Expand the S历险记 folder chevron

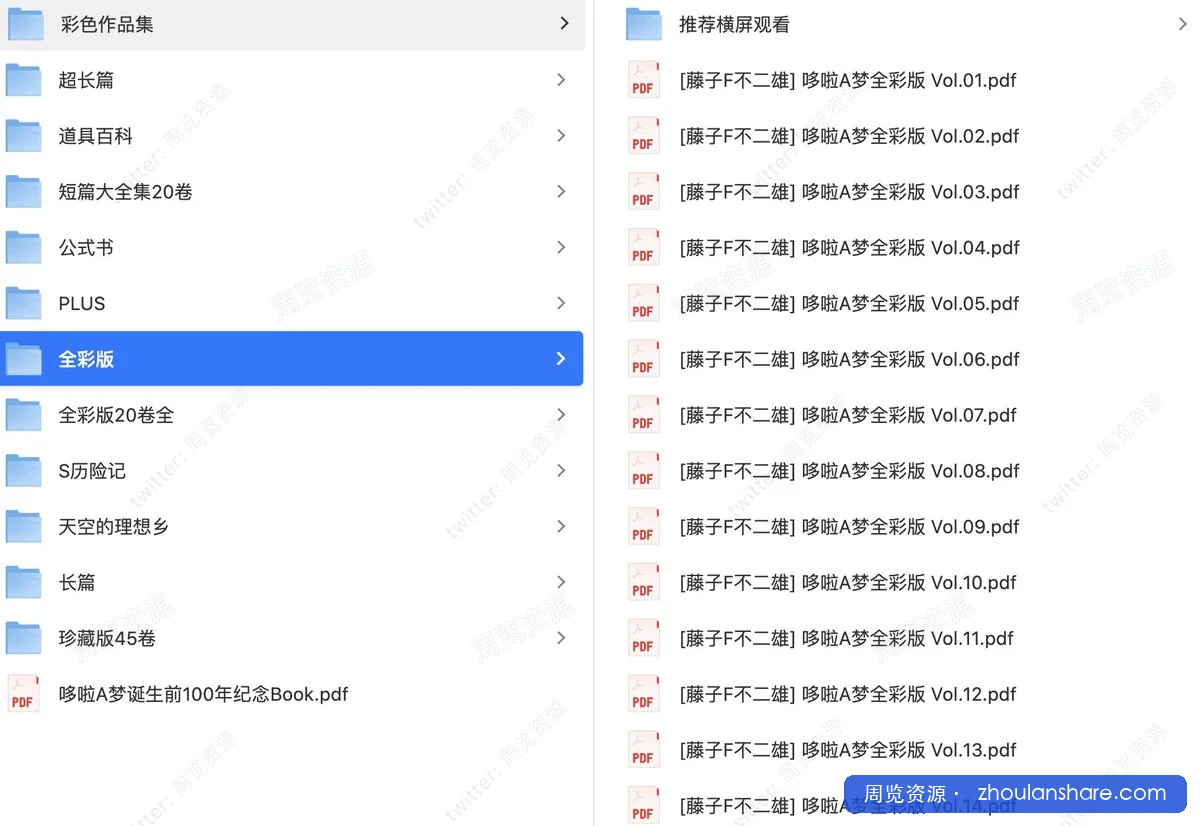coord(561,471)
